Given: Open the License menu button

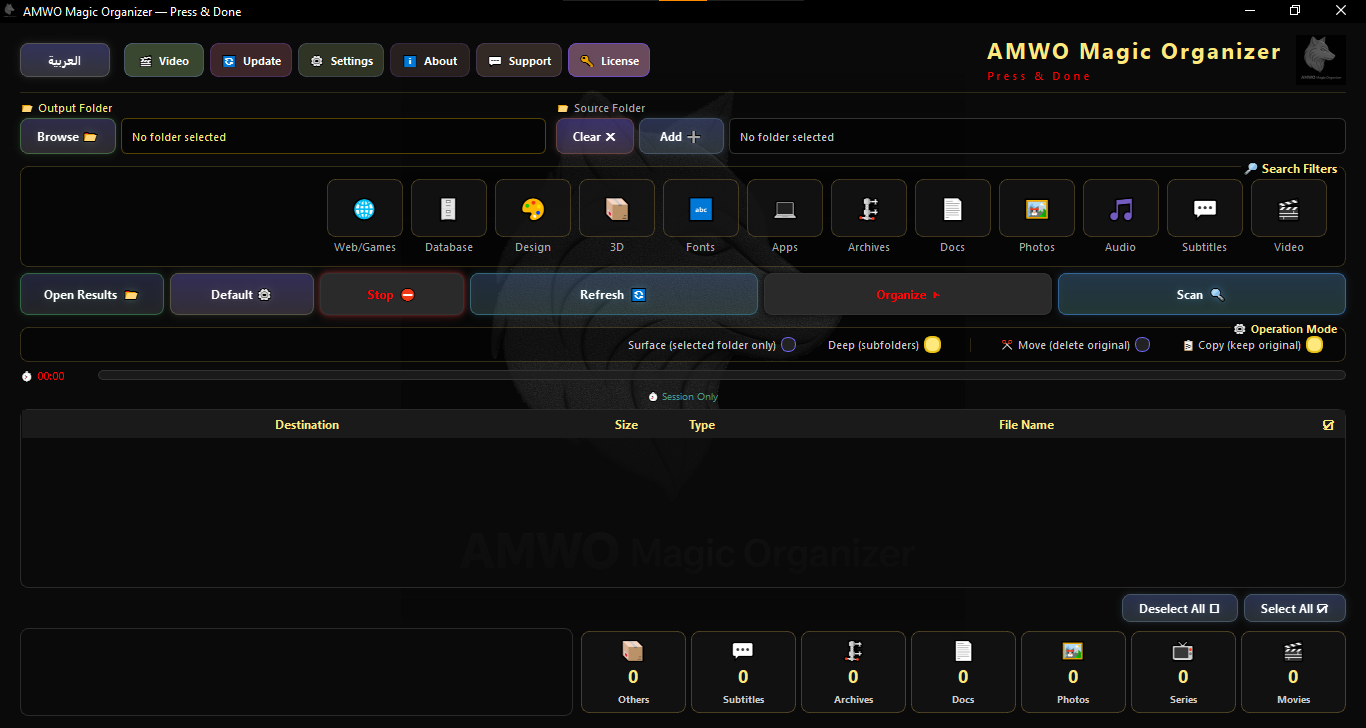Looking at the screenshot, I should coord(609,61).
